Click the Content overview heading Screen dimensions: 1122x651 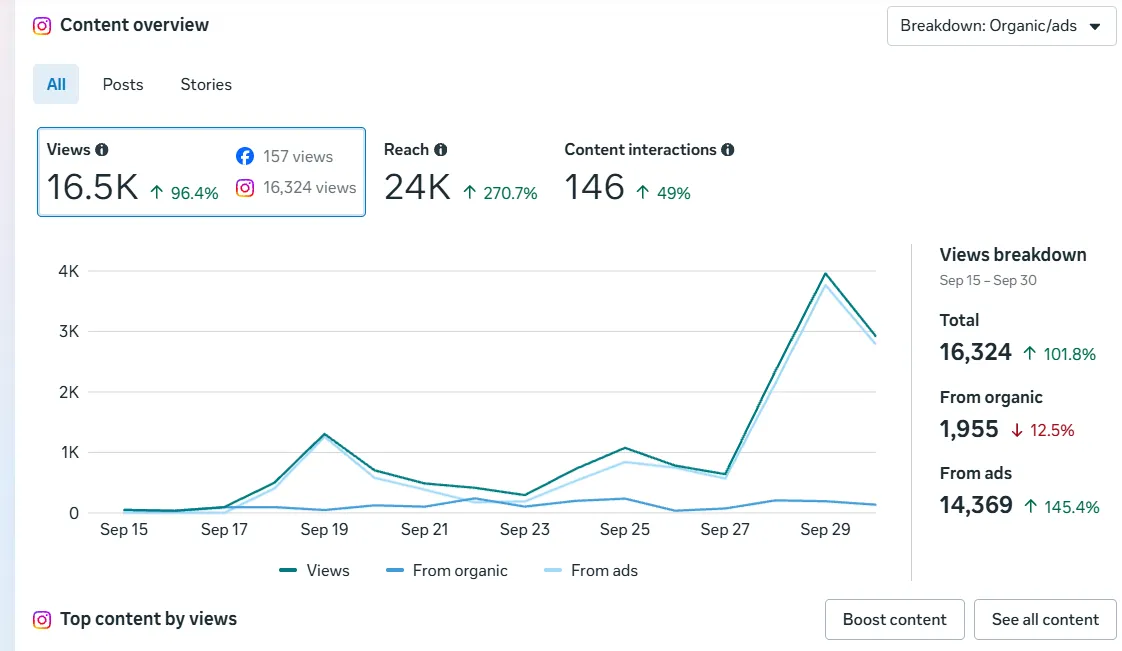(135, 25)
